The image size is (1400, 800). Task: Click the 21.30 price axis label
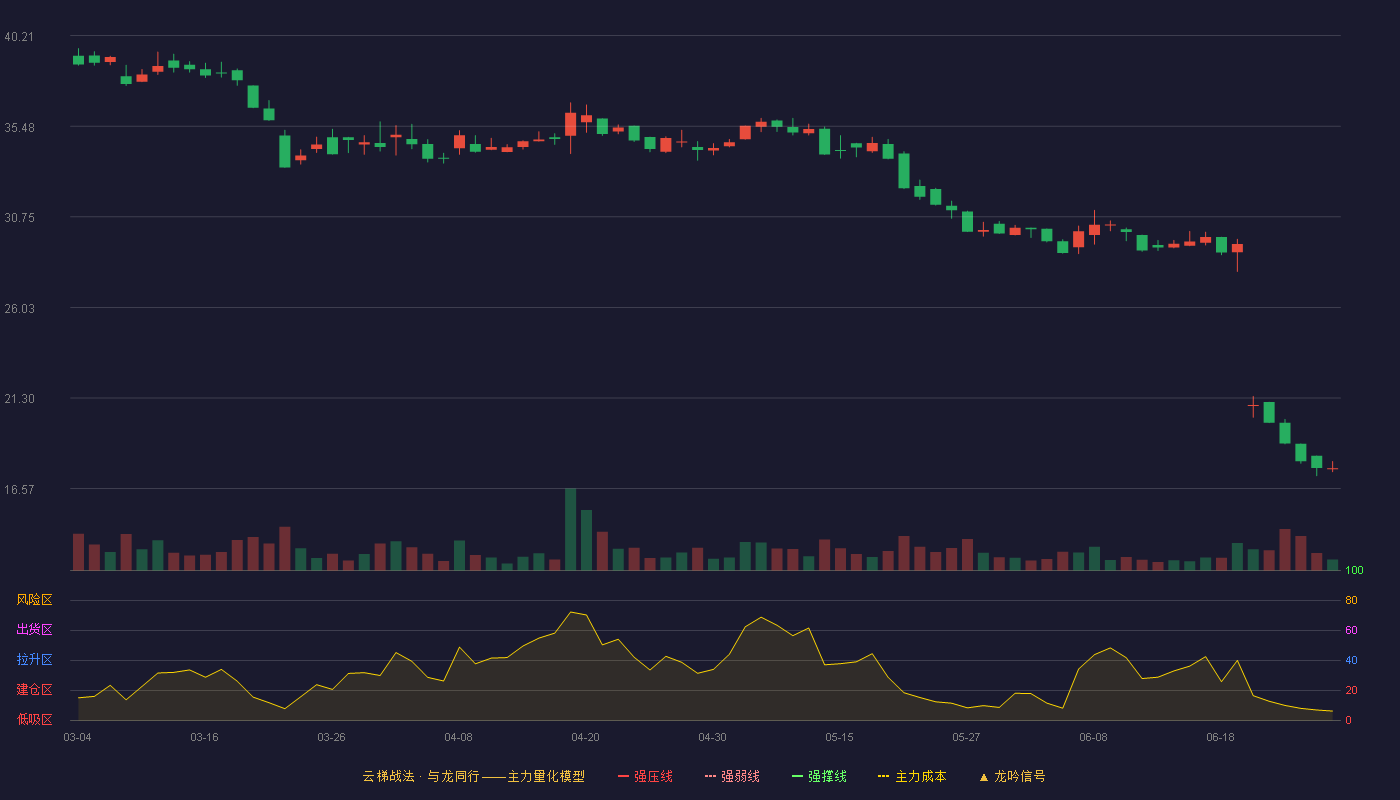[19, 398]
